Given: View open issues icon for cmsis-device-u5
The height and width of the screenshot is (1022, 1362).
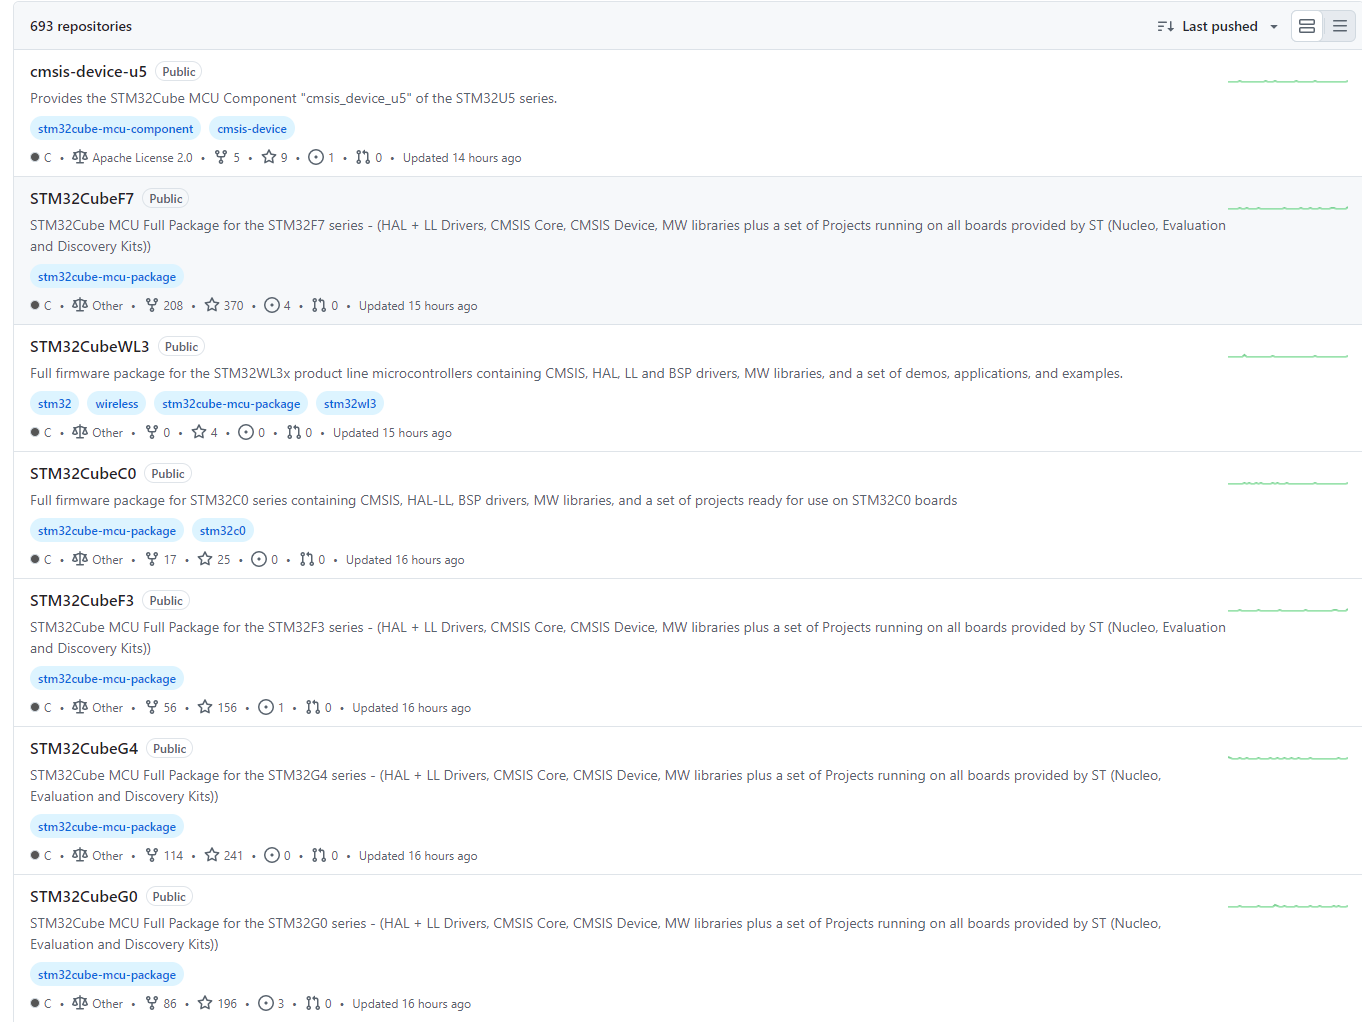Looking at the screenshot, I should 316,157.
